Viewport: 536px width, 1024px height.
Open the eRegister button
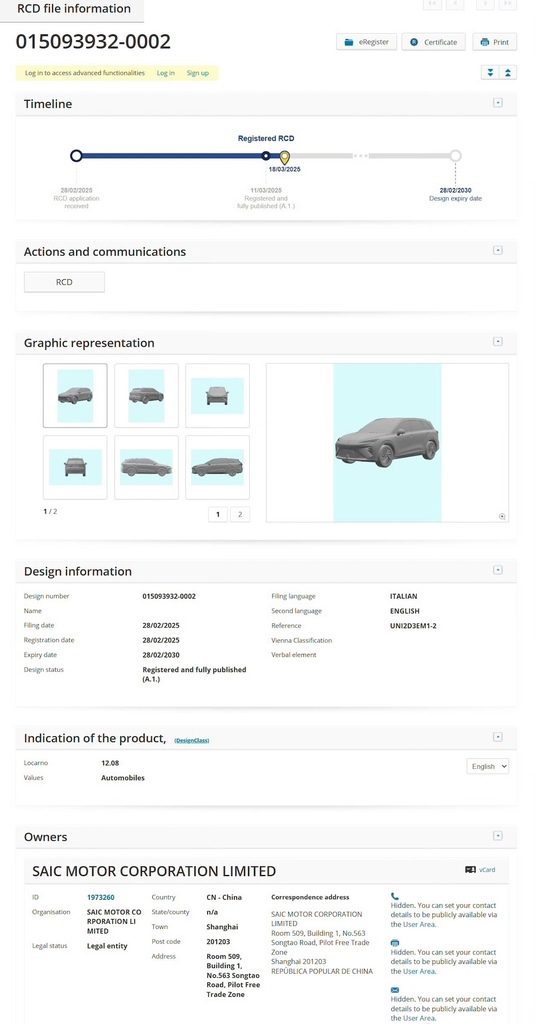click(x=366, y=42)
